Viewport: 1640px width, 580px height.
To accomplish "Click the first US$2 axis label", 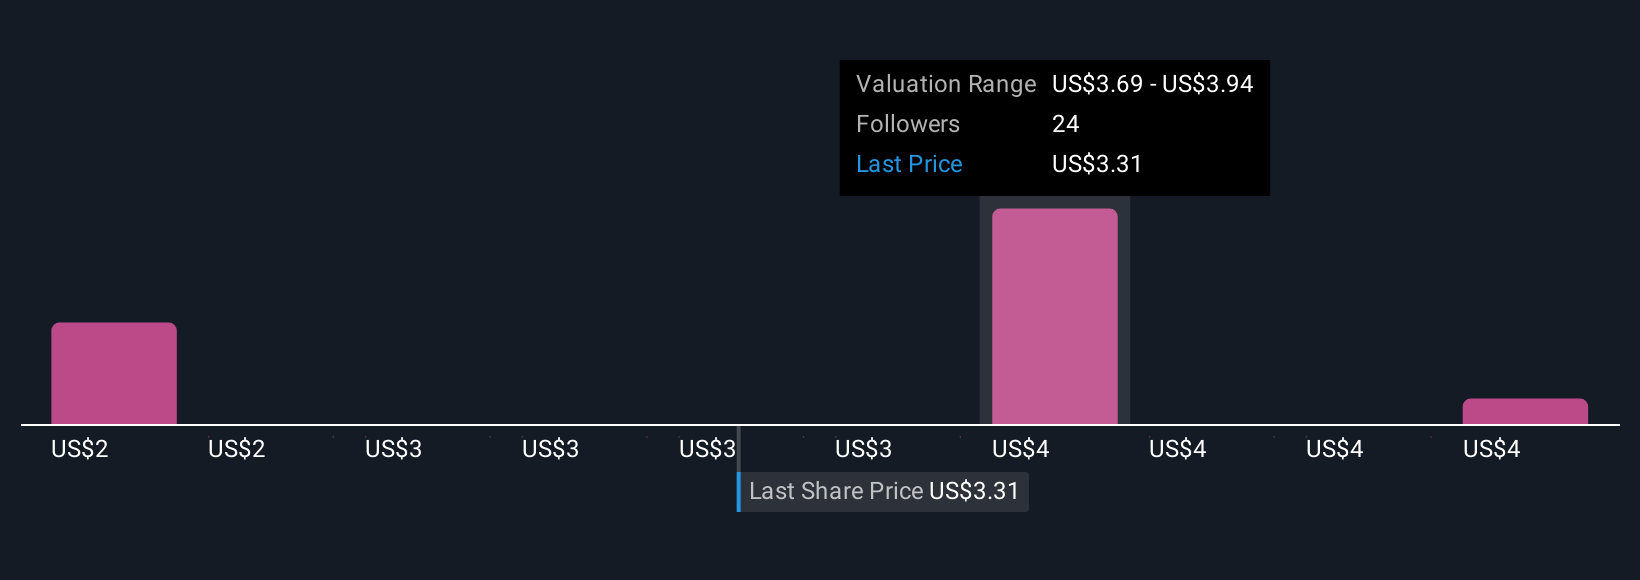I will tap(80, 449).
